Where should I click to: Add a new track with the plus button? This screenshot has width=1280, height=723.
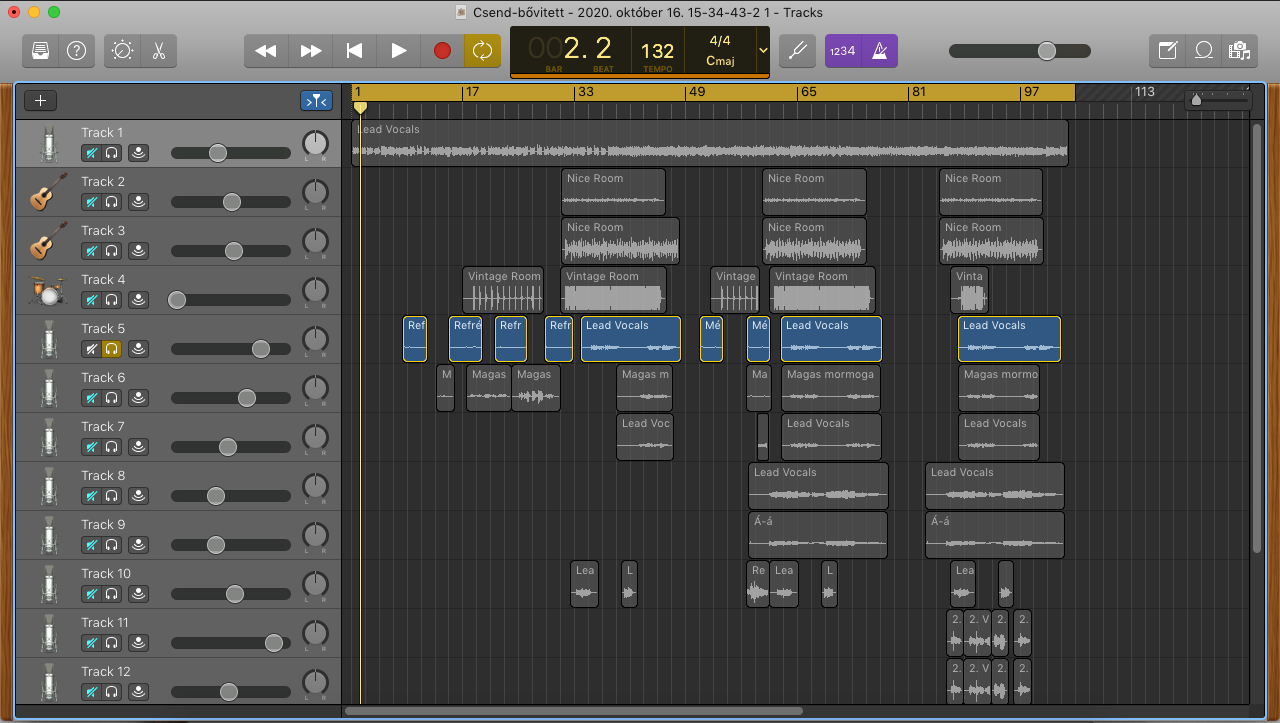click(41, 100)
